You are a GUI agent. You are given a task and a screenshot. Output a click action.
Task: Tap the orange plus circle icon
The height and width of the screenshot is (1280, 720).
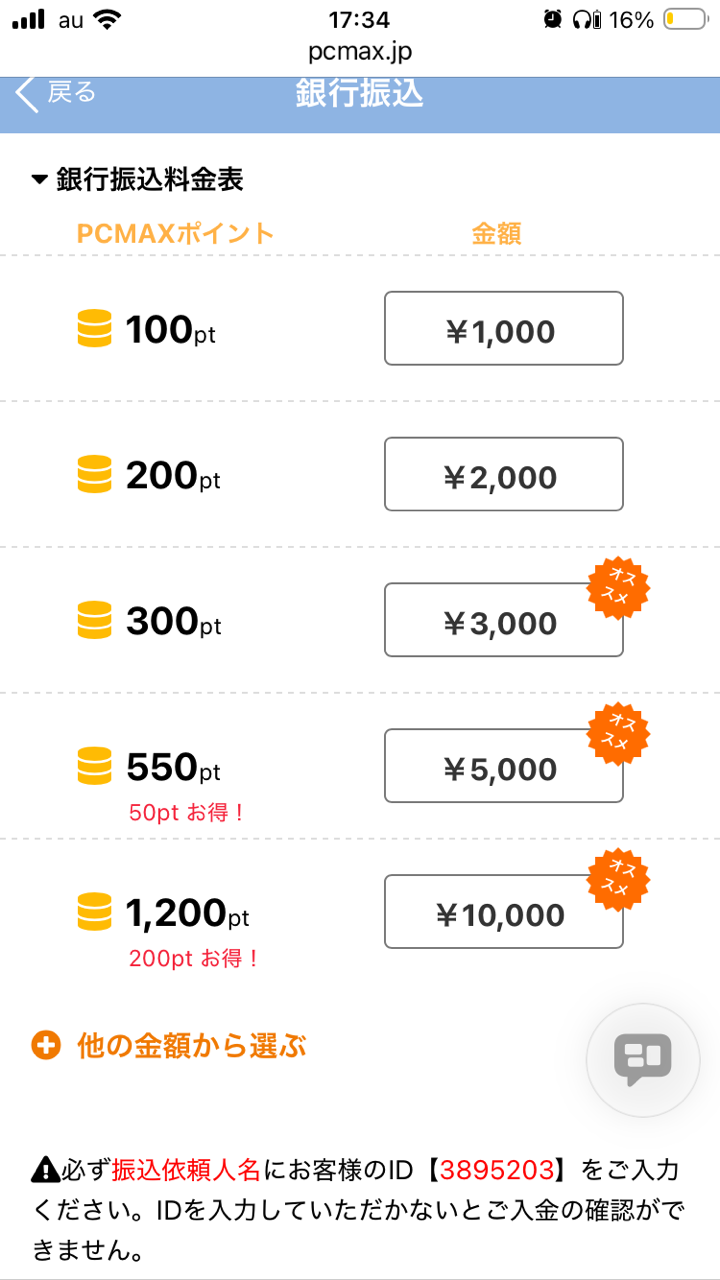pyautogui.click(x=46, y=1047)
